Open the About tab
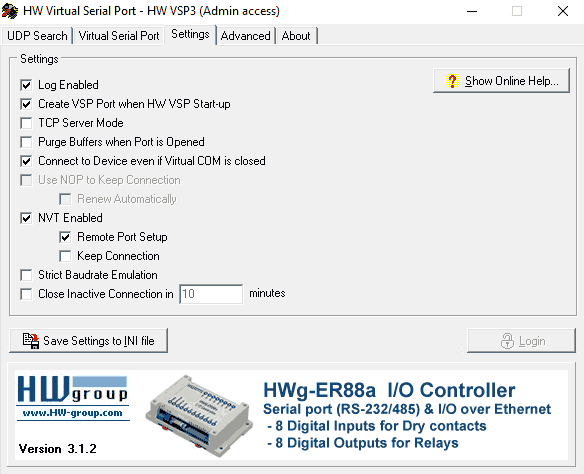Viewport: 584px width, 474px height. (296, 36)
